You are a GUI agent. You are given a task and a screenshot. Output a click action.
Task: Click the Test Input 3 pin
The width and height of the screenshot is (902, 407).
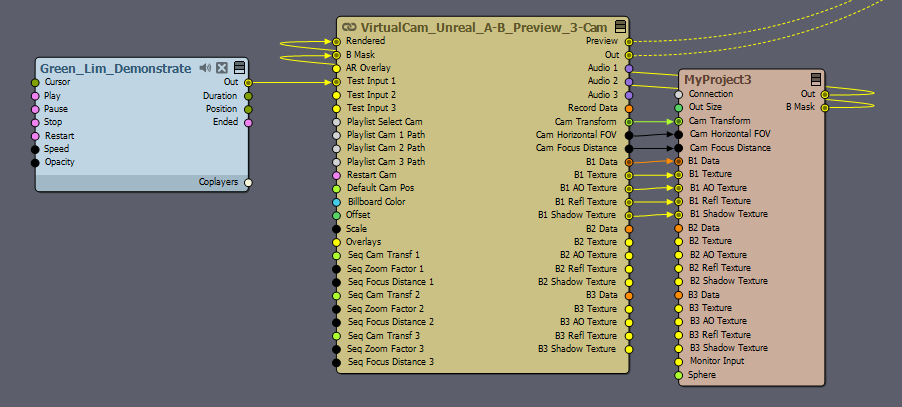point(337,108)
